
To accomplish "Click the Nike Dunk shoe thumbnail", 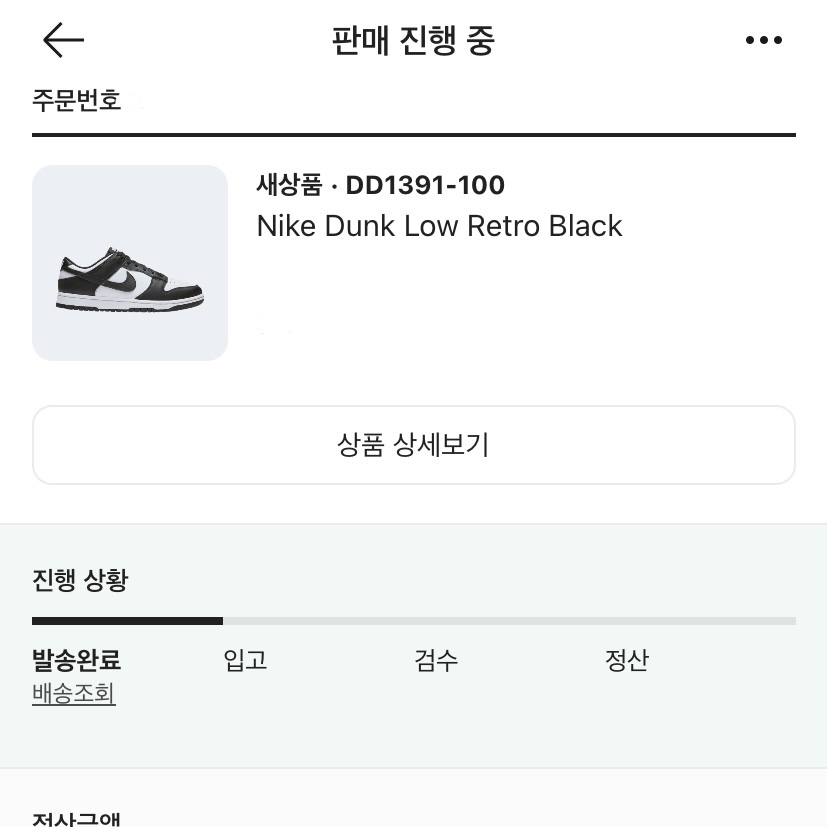I will 130,263.
